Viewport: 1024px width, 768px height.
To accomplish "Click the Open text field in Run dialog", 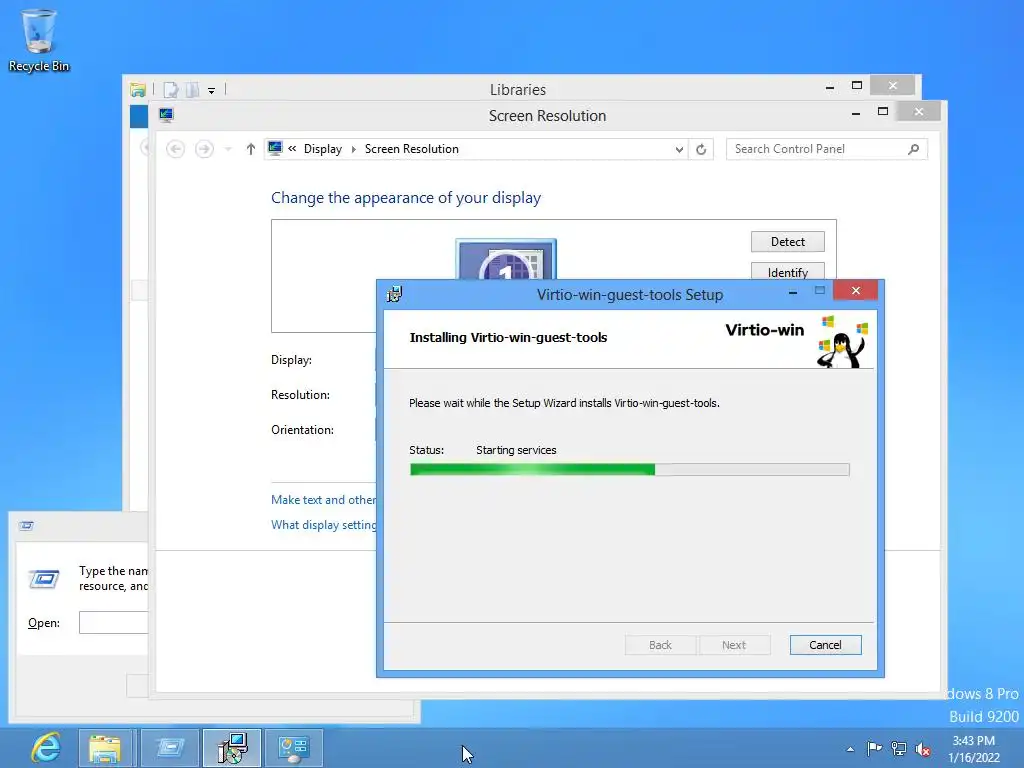I will (114, 622).
